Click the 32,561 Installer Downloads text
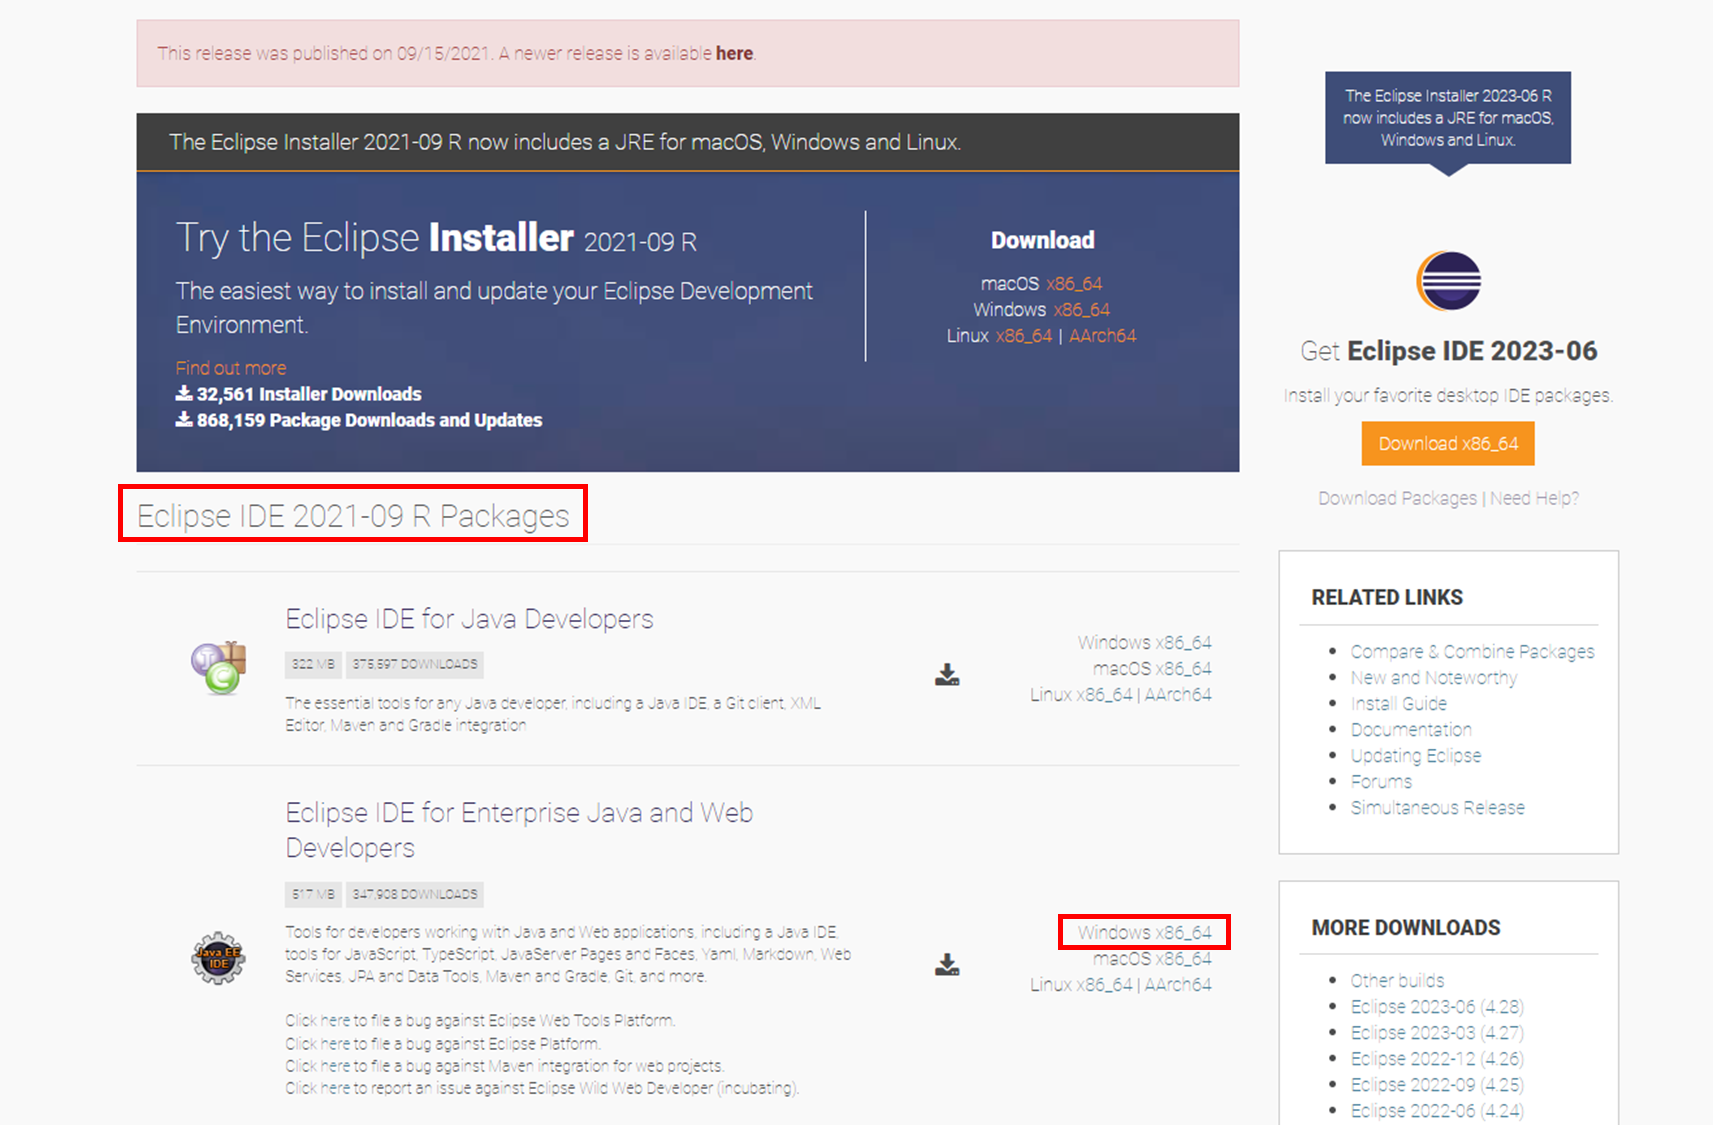This screenshot has height=1125, width=1713. click(x=308, y=394)
